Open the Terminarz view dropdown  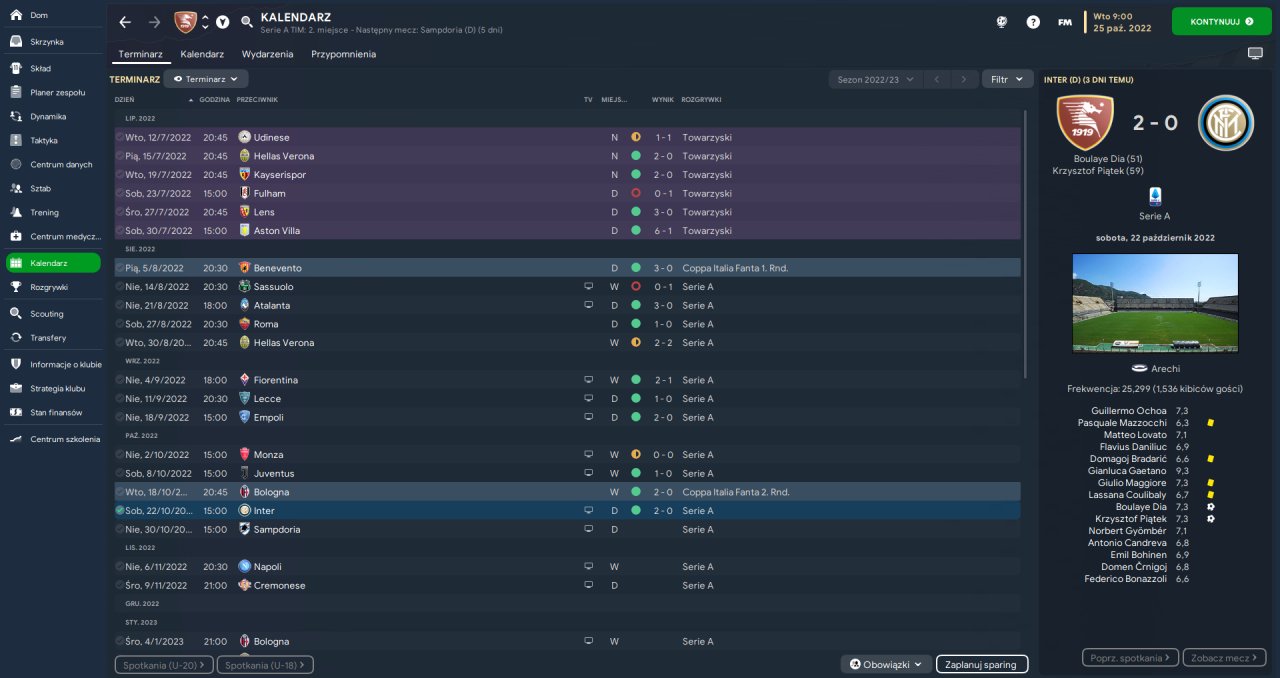pyautogui.click(x=206, y=78)
